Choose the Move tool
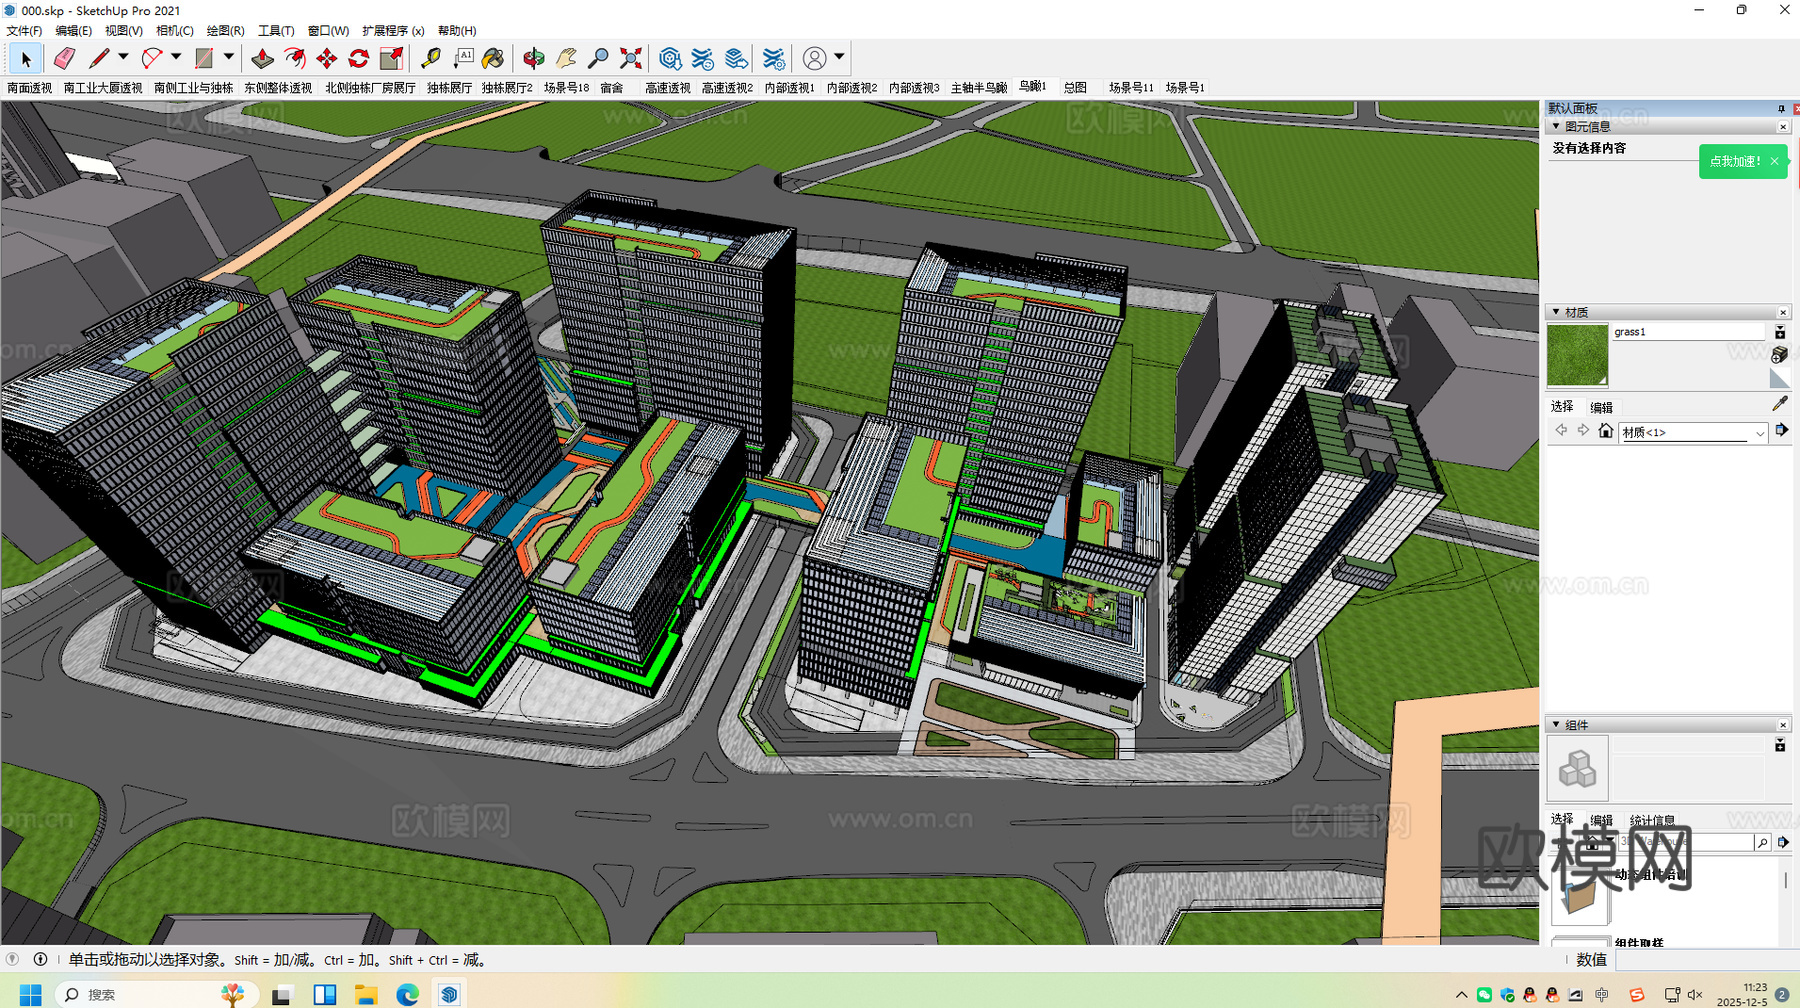The width and height of the screenshot is (1800, 1008). pyautogui.click(x=327, y=59)
